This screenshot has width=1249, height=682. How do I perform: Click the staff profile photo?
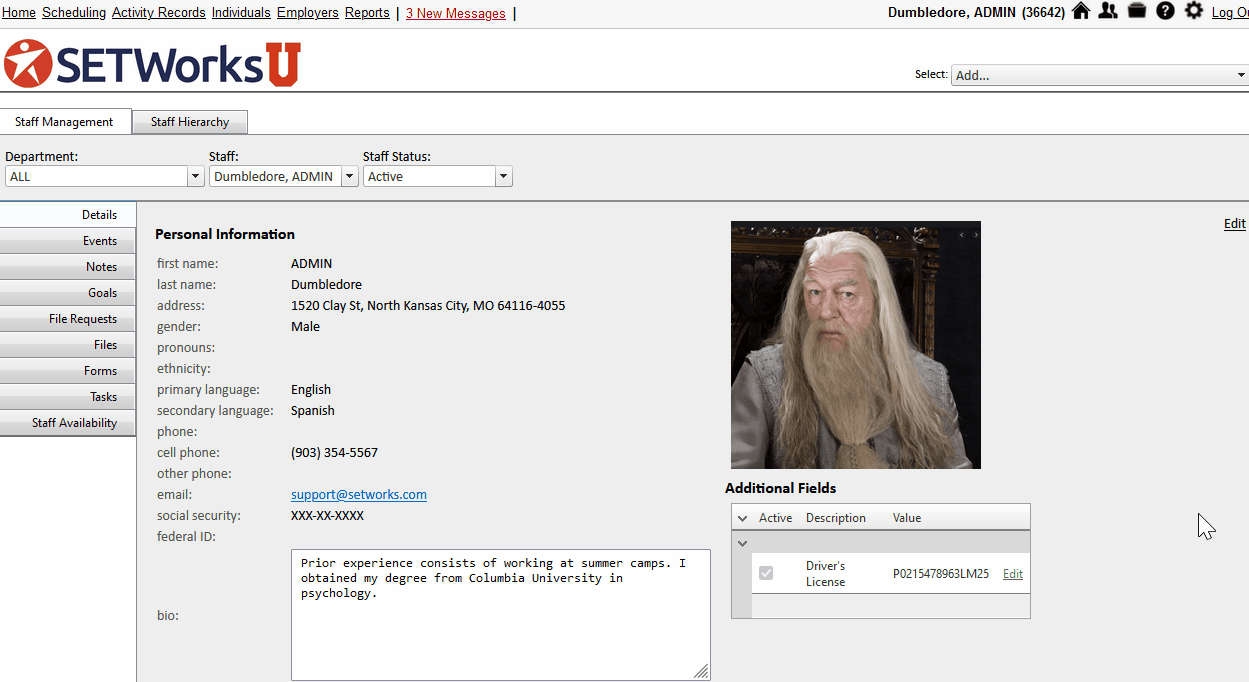(856, 345)
